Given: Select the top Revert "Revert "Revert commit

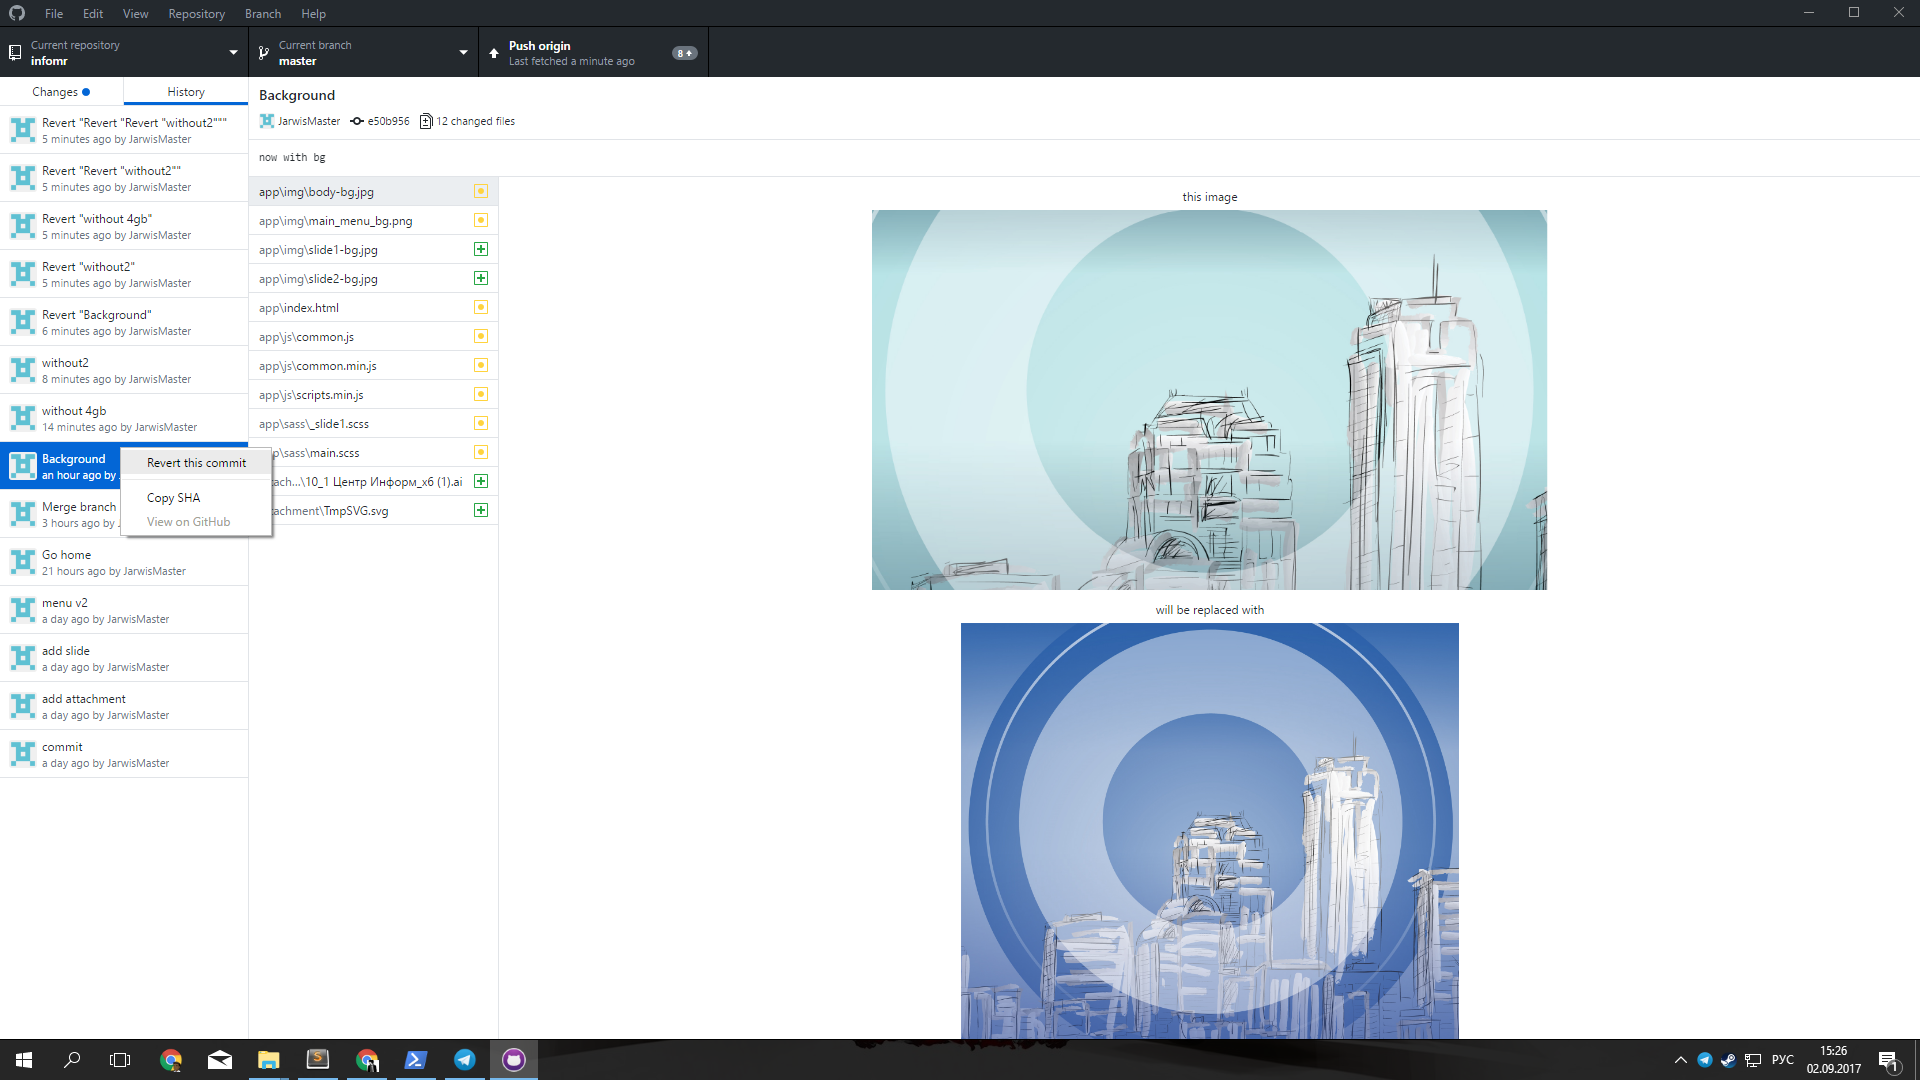Looking at the screenshot, I should pos(124,130).
